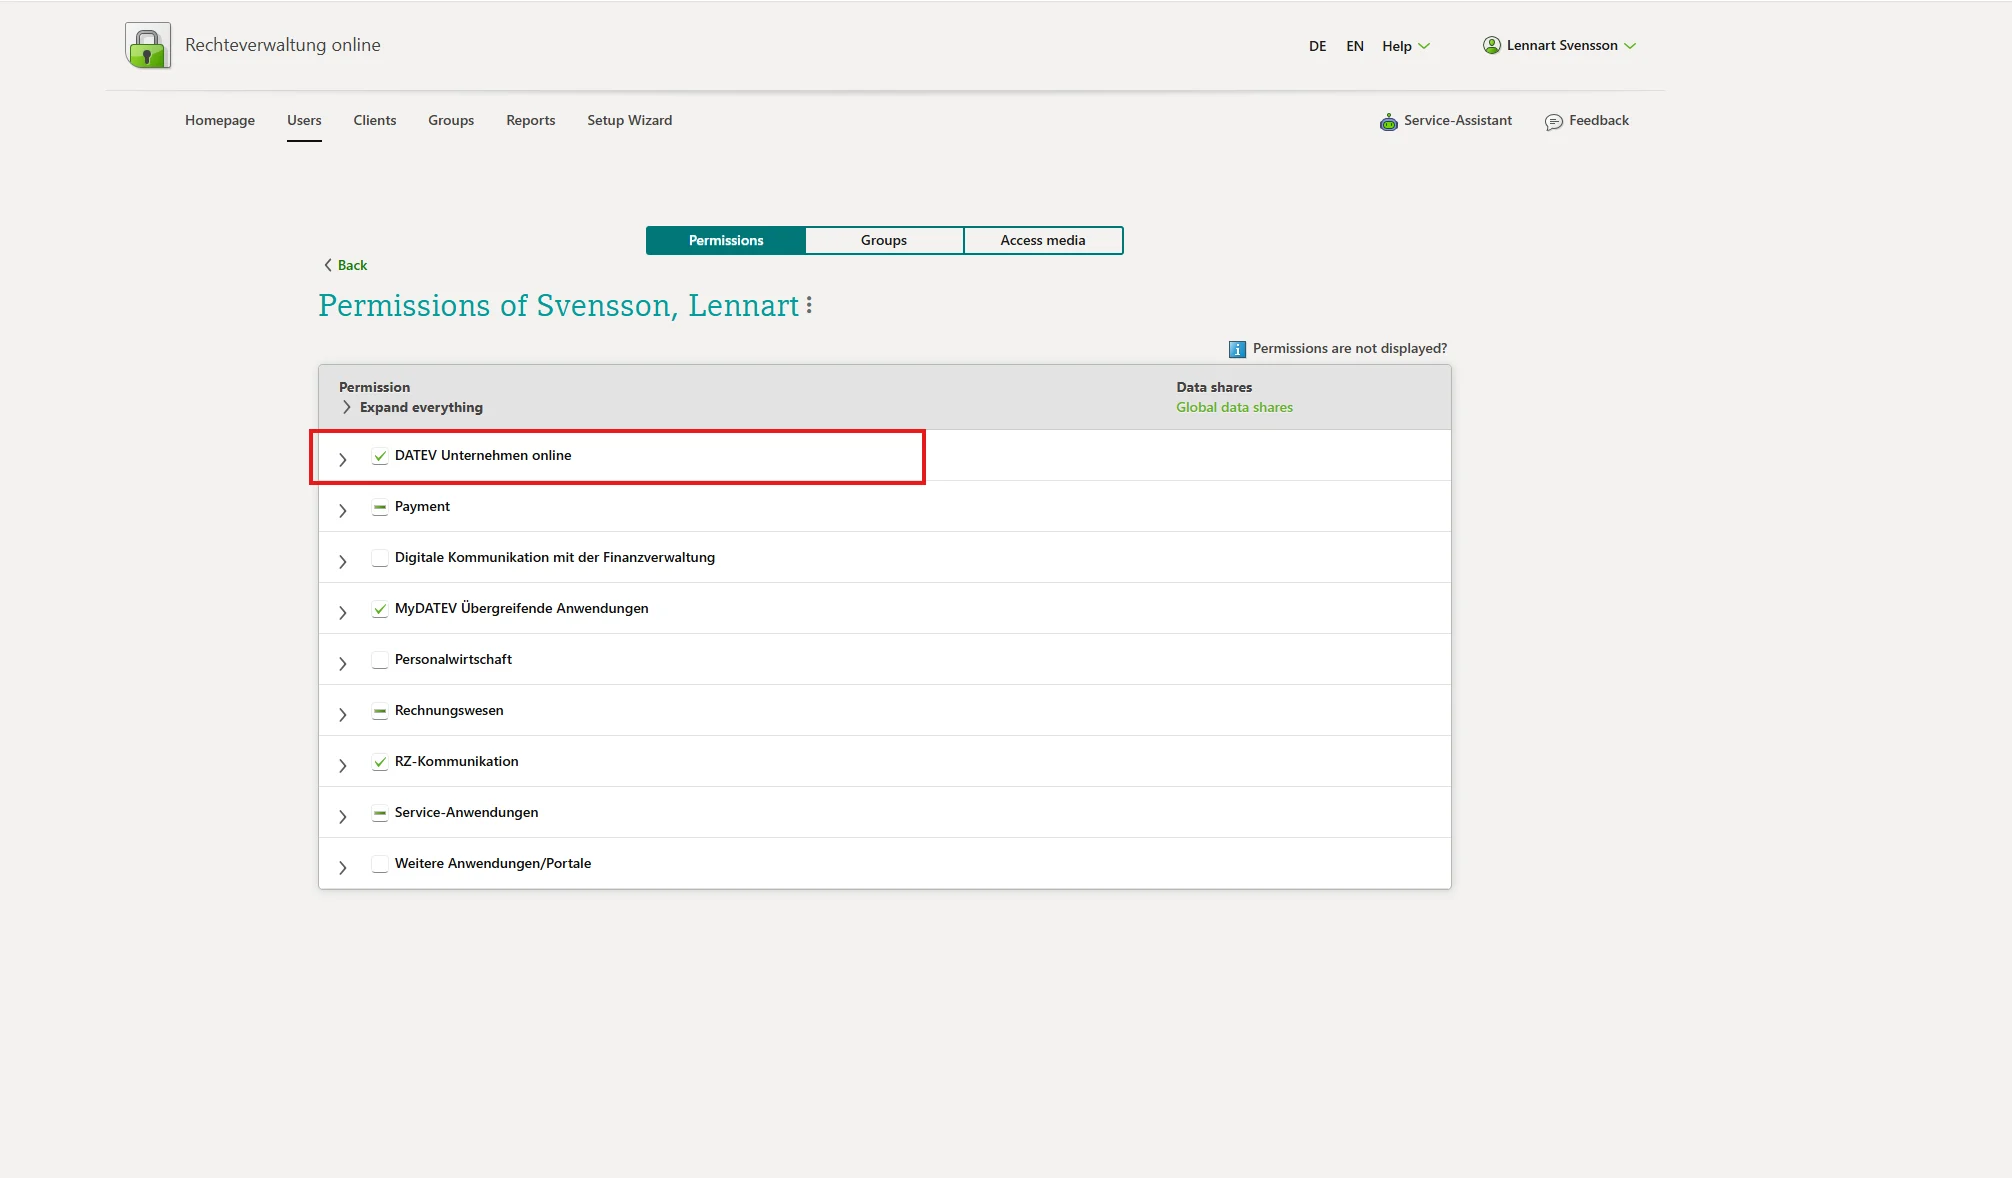Click the Personalwirtschaft row label
This screenshot has height=1178, width=2012.
453,659
